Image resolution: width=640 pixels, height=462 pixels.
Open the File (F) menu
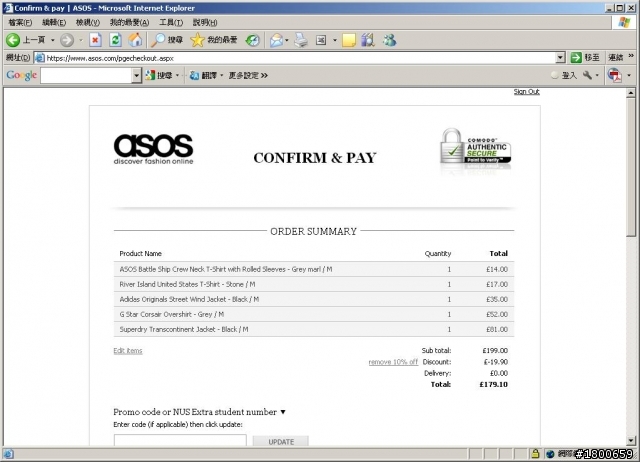pyautogui.click(x=20, y=22)
